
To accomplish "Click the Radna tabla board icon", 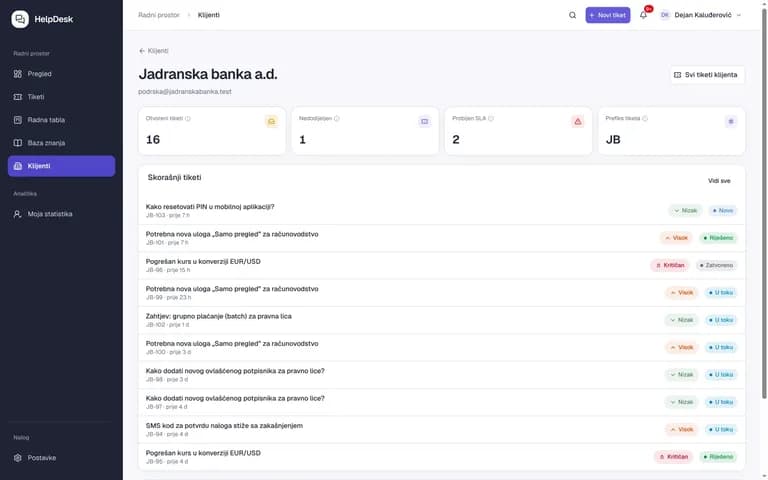I will click(18, 120).
